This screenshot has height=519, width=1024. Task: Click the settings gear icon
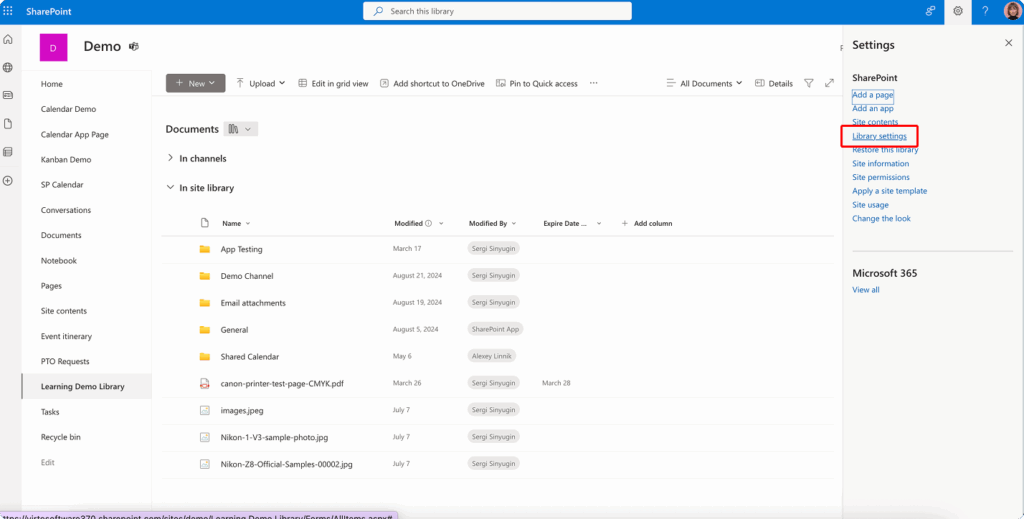(957, 11)
